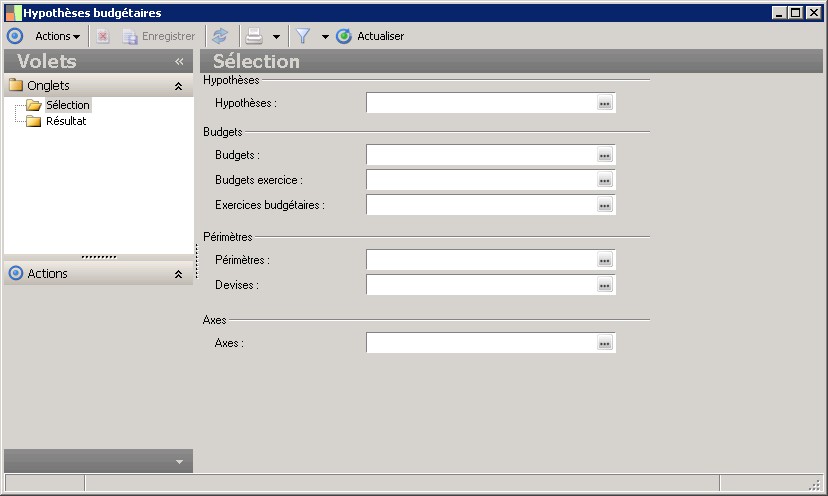Click the Volets panel title
The image size is (828, 496).
[47, 61]
